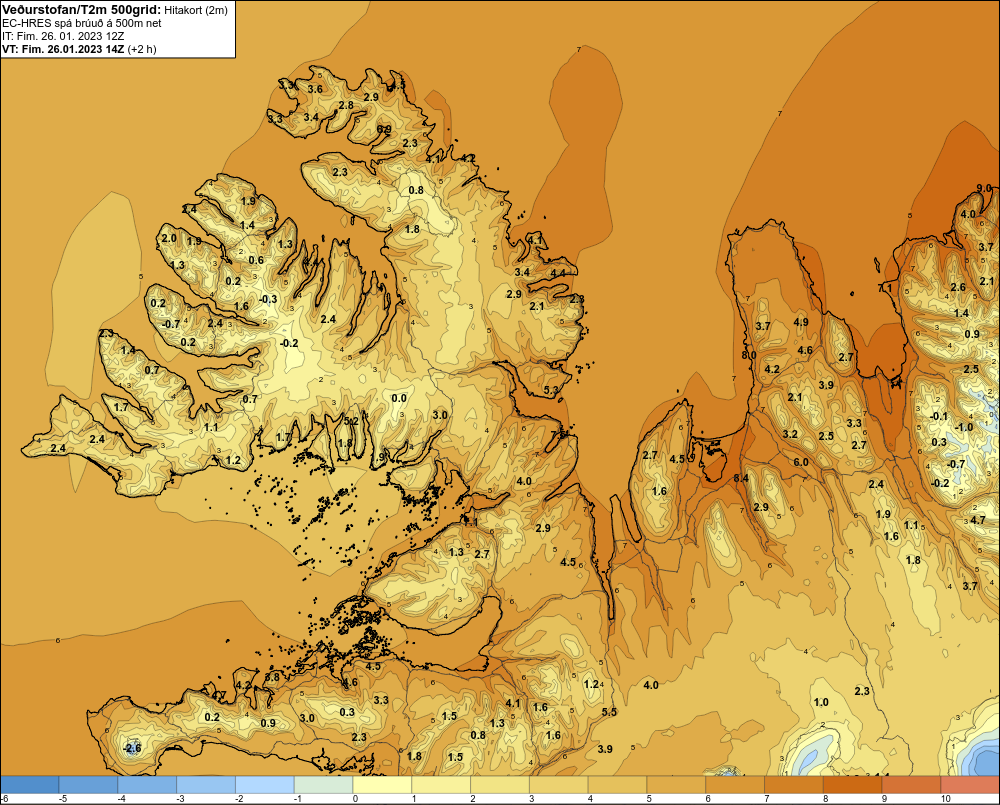Click the legend swatch between 0 and 1
Screen dimensions: 1000x805
pyautogui.click(x=382, y=785)
